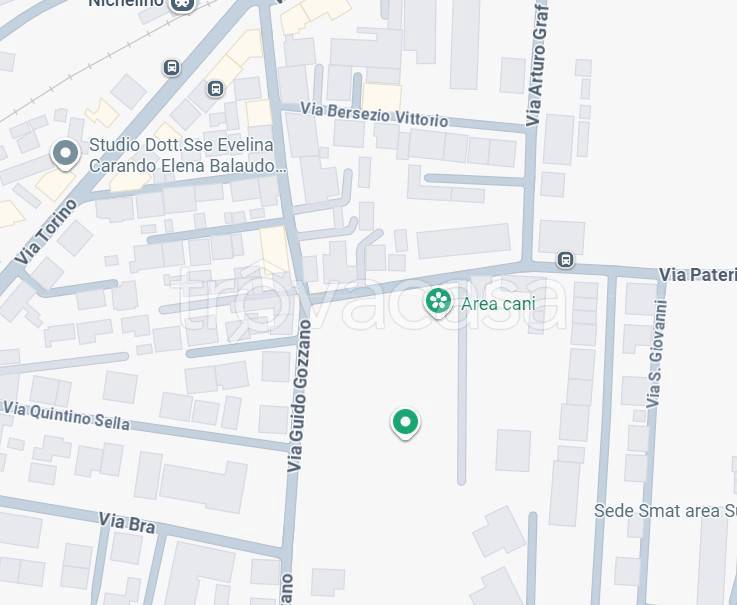
Task: Click the Sede Smat area label
Action: point(665,511)
